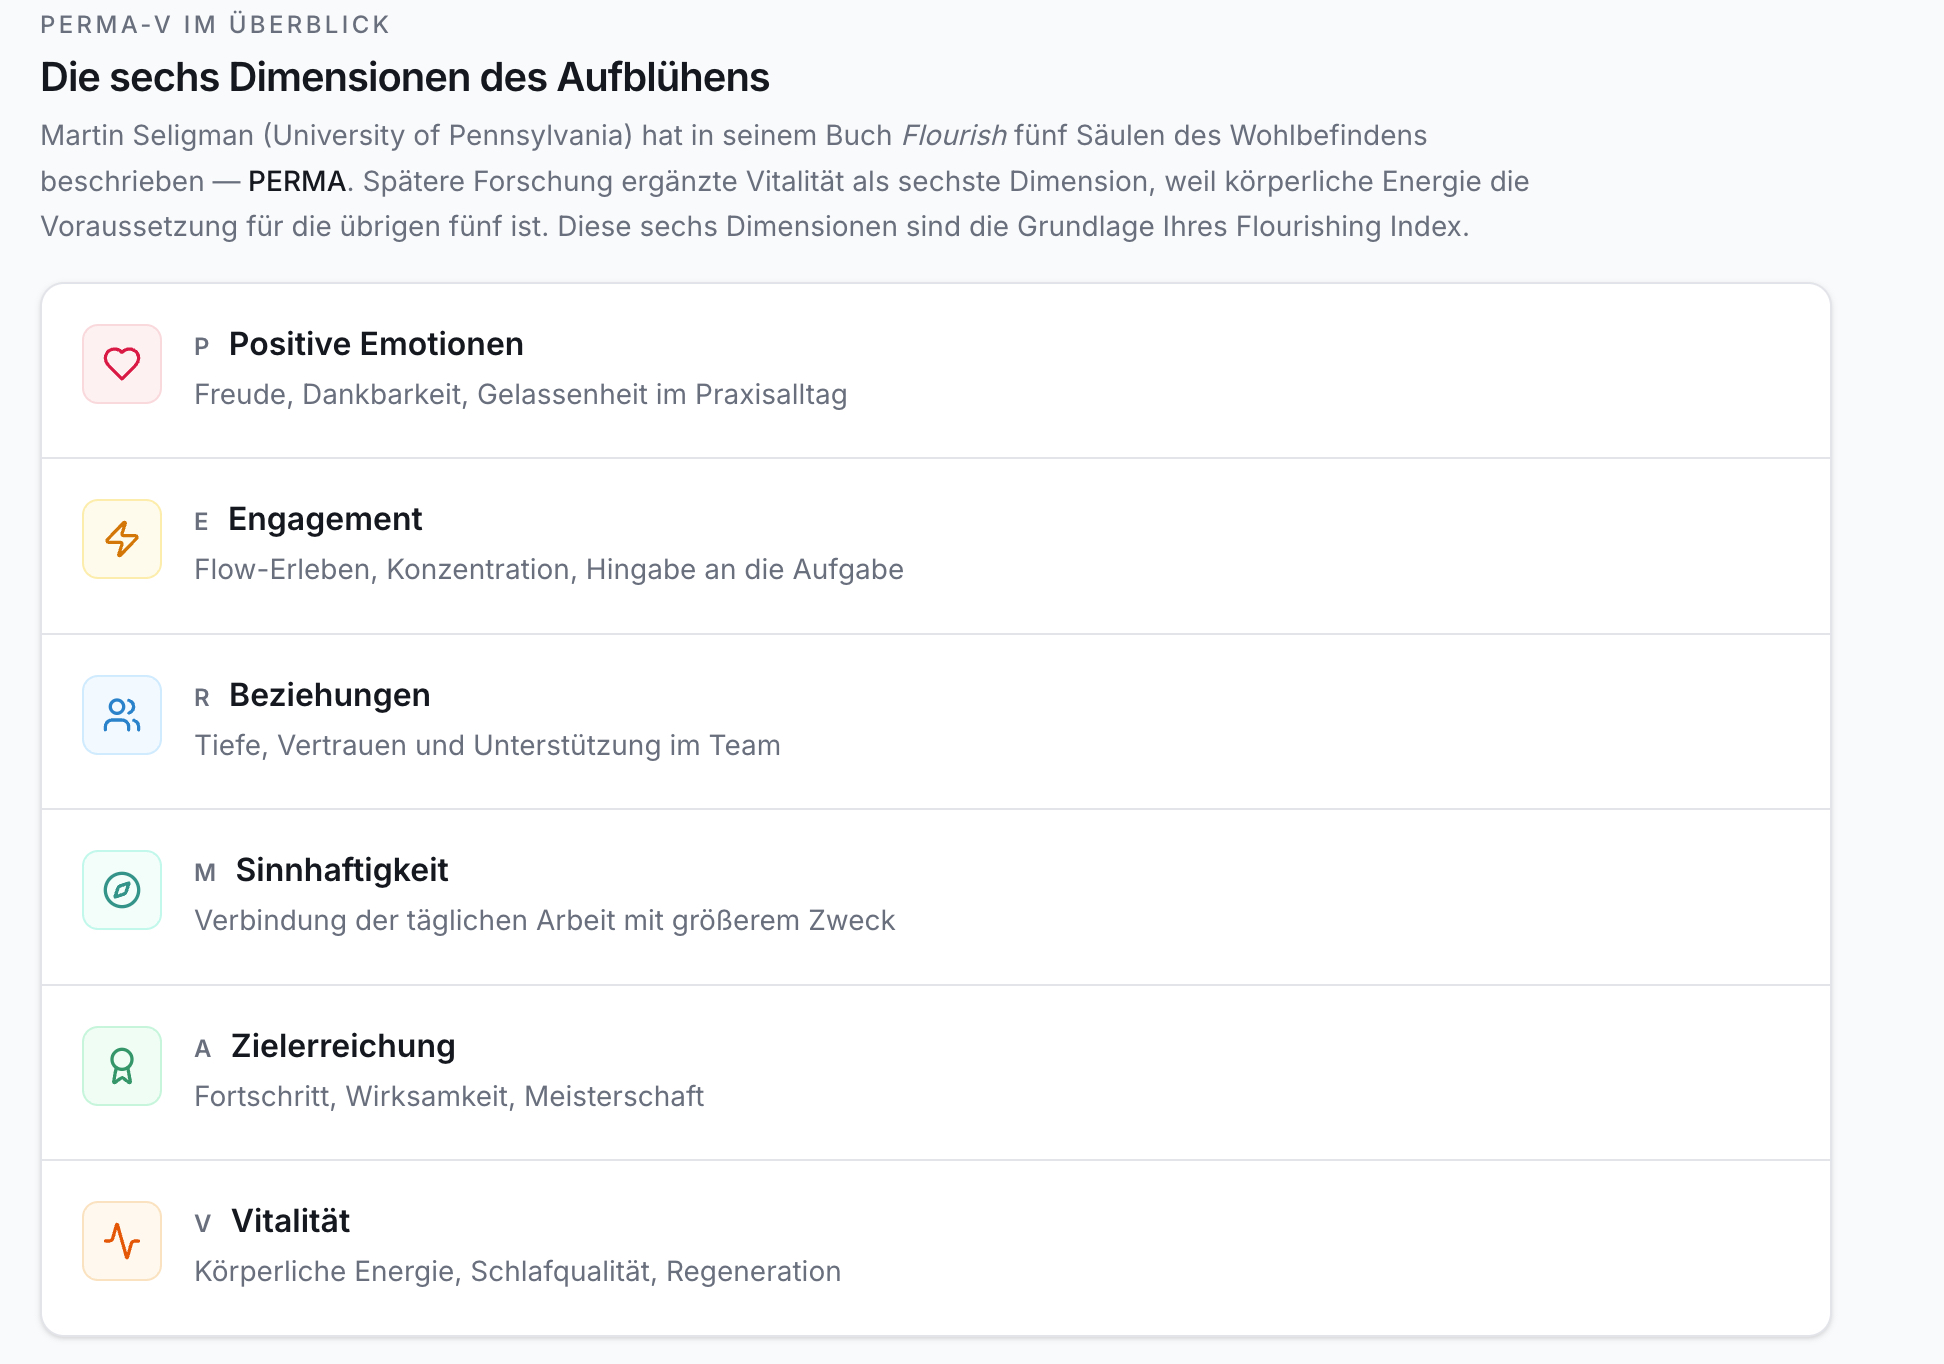The height and width of the screenshot is (1364, 1944).
Task: Click 'Körperliche Energie, Schlafqualität, Regeneration' text
Action: point(518,1271)
